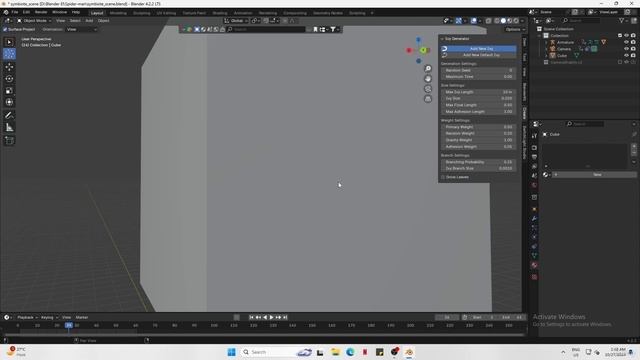Viewport: 640px width, 360px height.
Task: Open the Render properties tab icon
Action: point(534,148)
